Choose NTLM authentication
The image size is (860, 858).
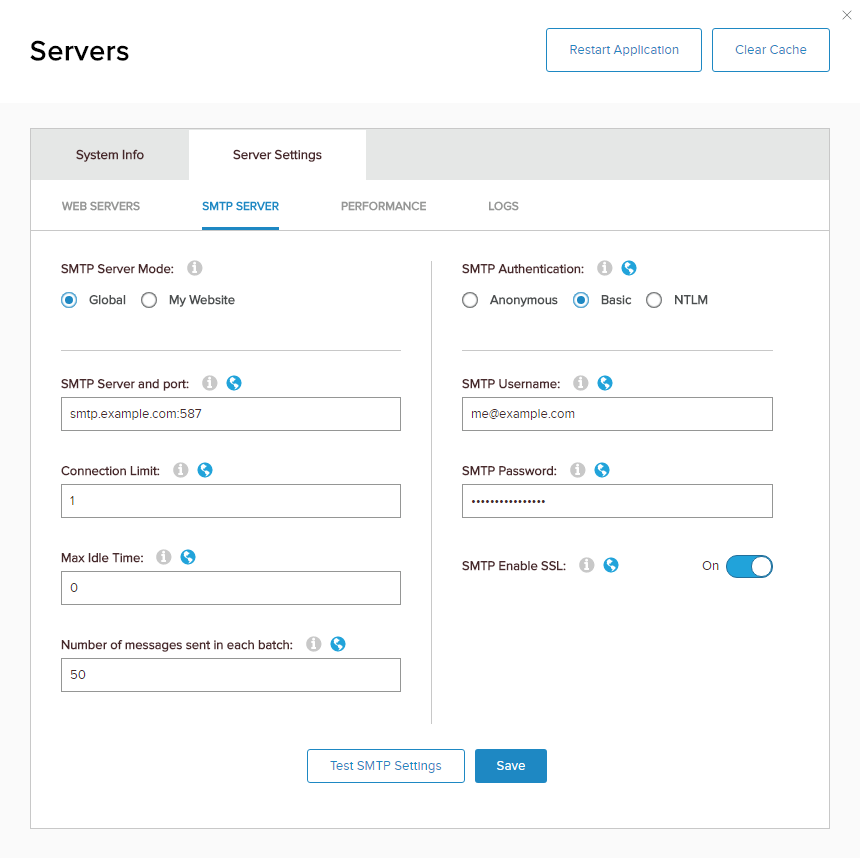(x=654, y=300)
